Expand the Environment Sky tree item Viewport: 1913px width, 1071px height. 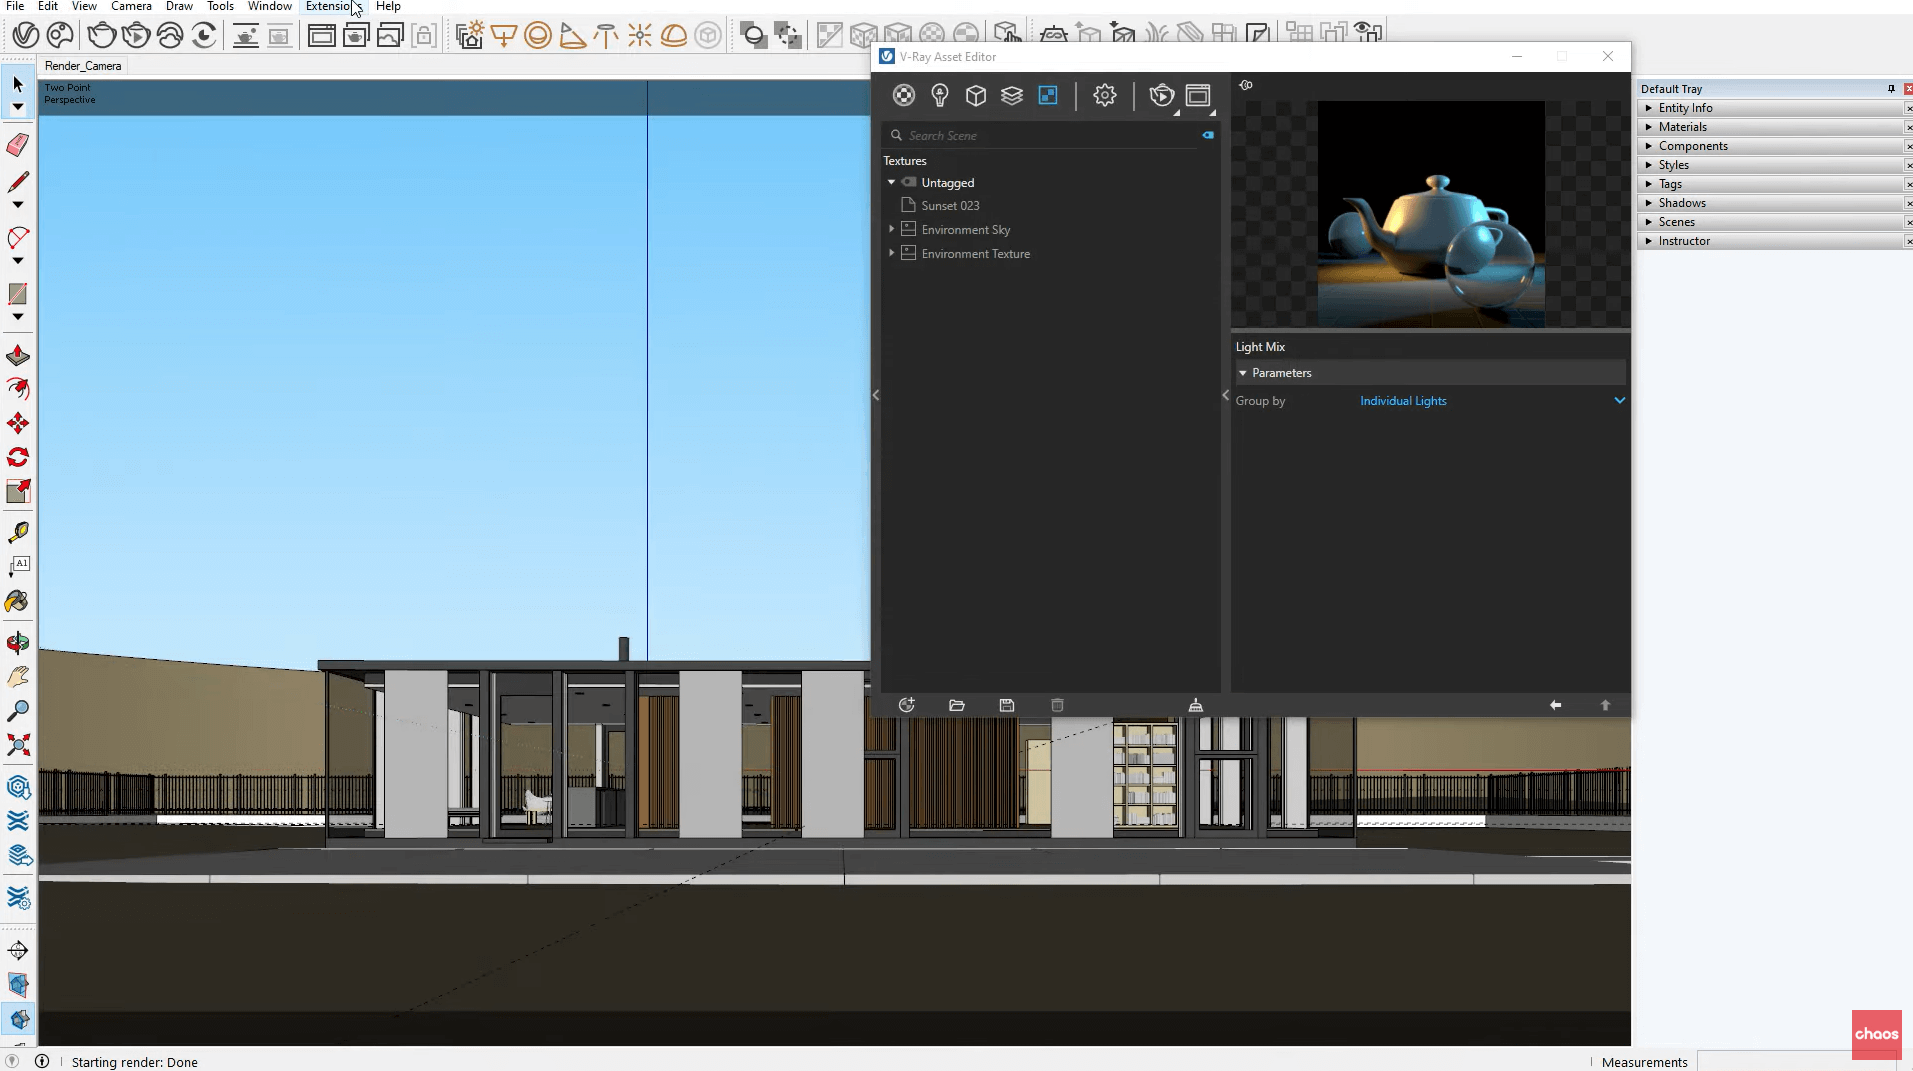[891, 229]
